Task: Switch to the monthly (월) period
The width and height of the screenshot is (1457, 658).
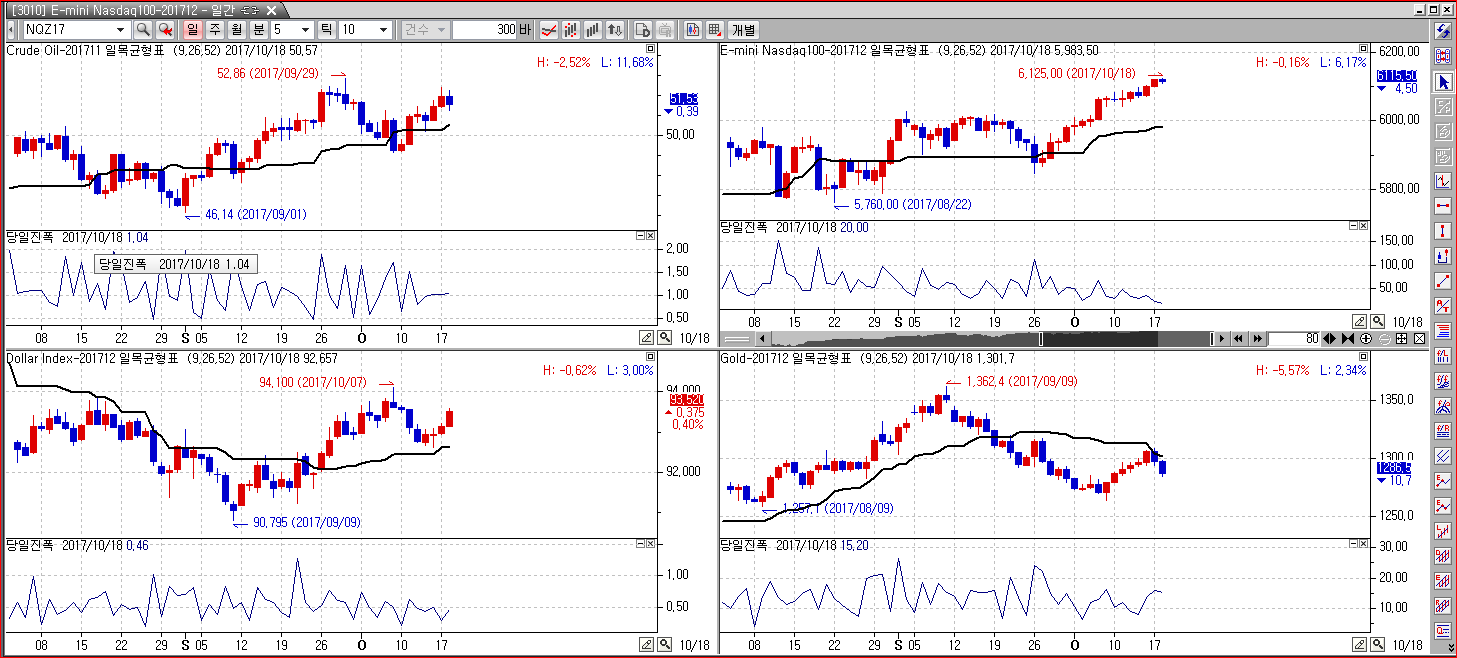Action: [x=236, y=30]
